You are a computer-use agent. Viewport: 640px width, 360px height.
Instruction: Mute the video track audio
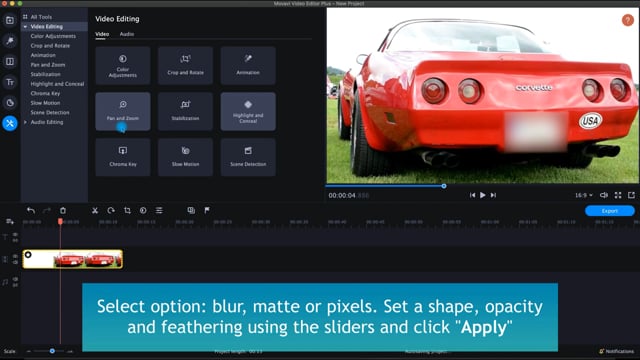click(15, 262)
